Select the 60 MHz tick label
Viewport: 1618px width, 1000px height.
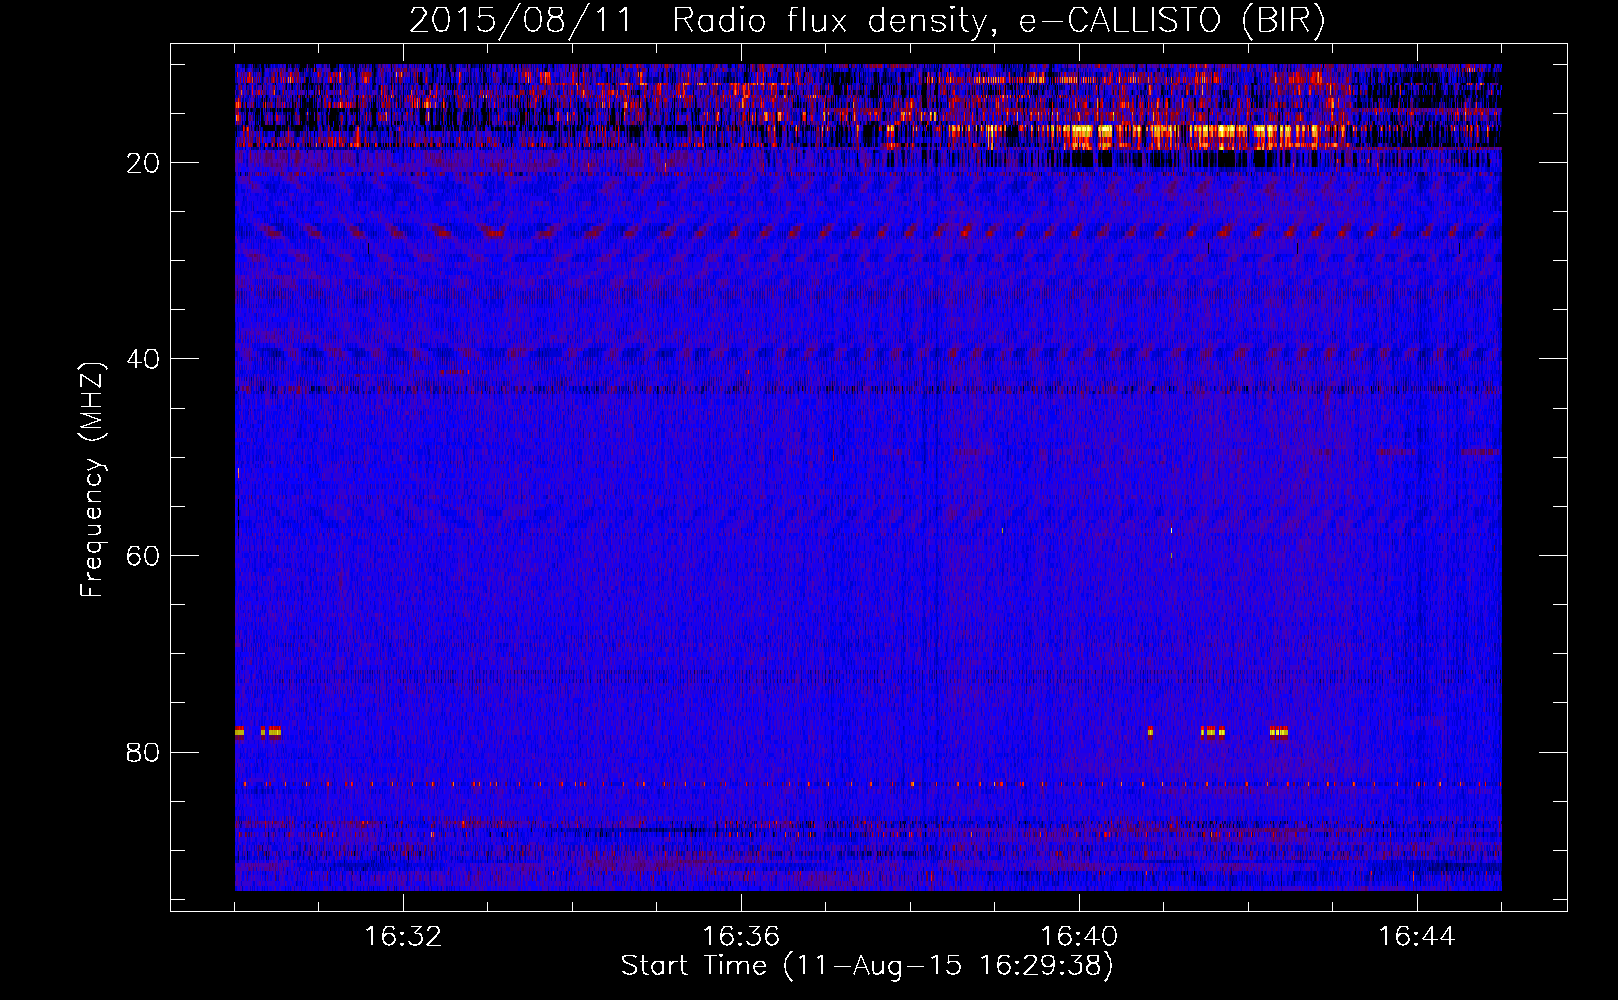[143, 557]
